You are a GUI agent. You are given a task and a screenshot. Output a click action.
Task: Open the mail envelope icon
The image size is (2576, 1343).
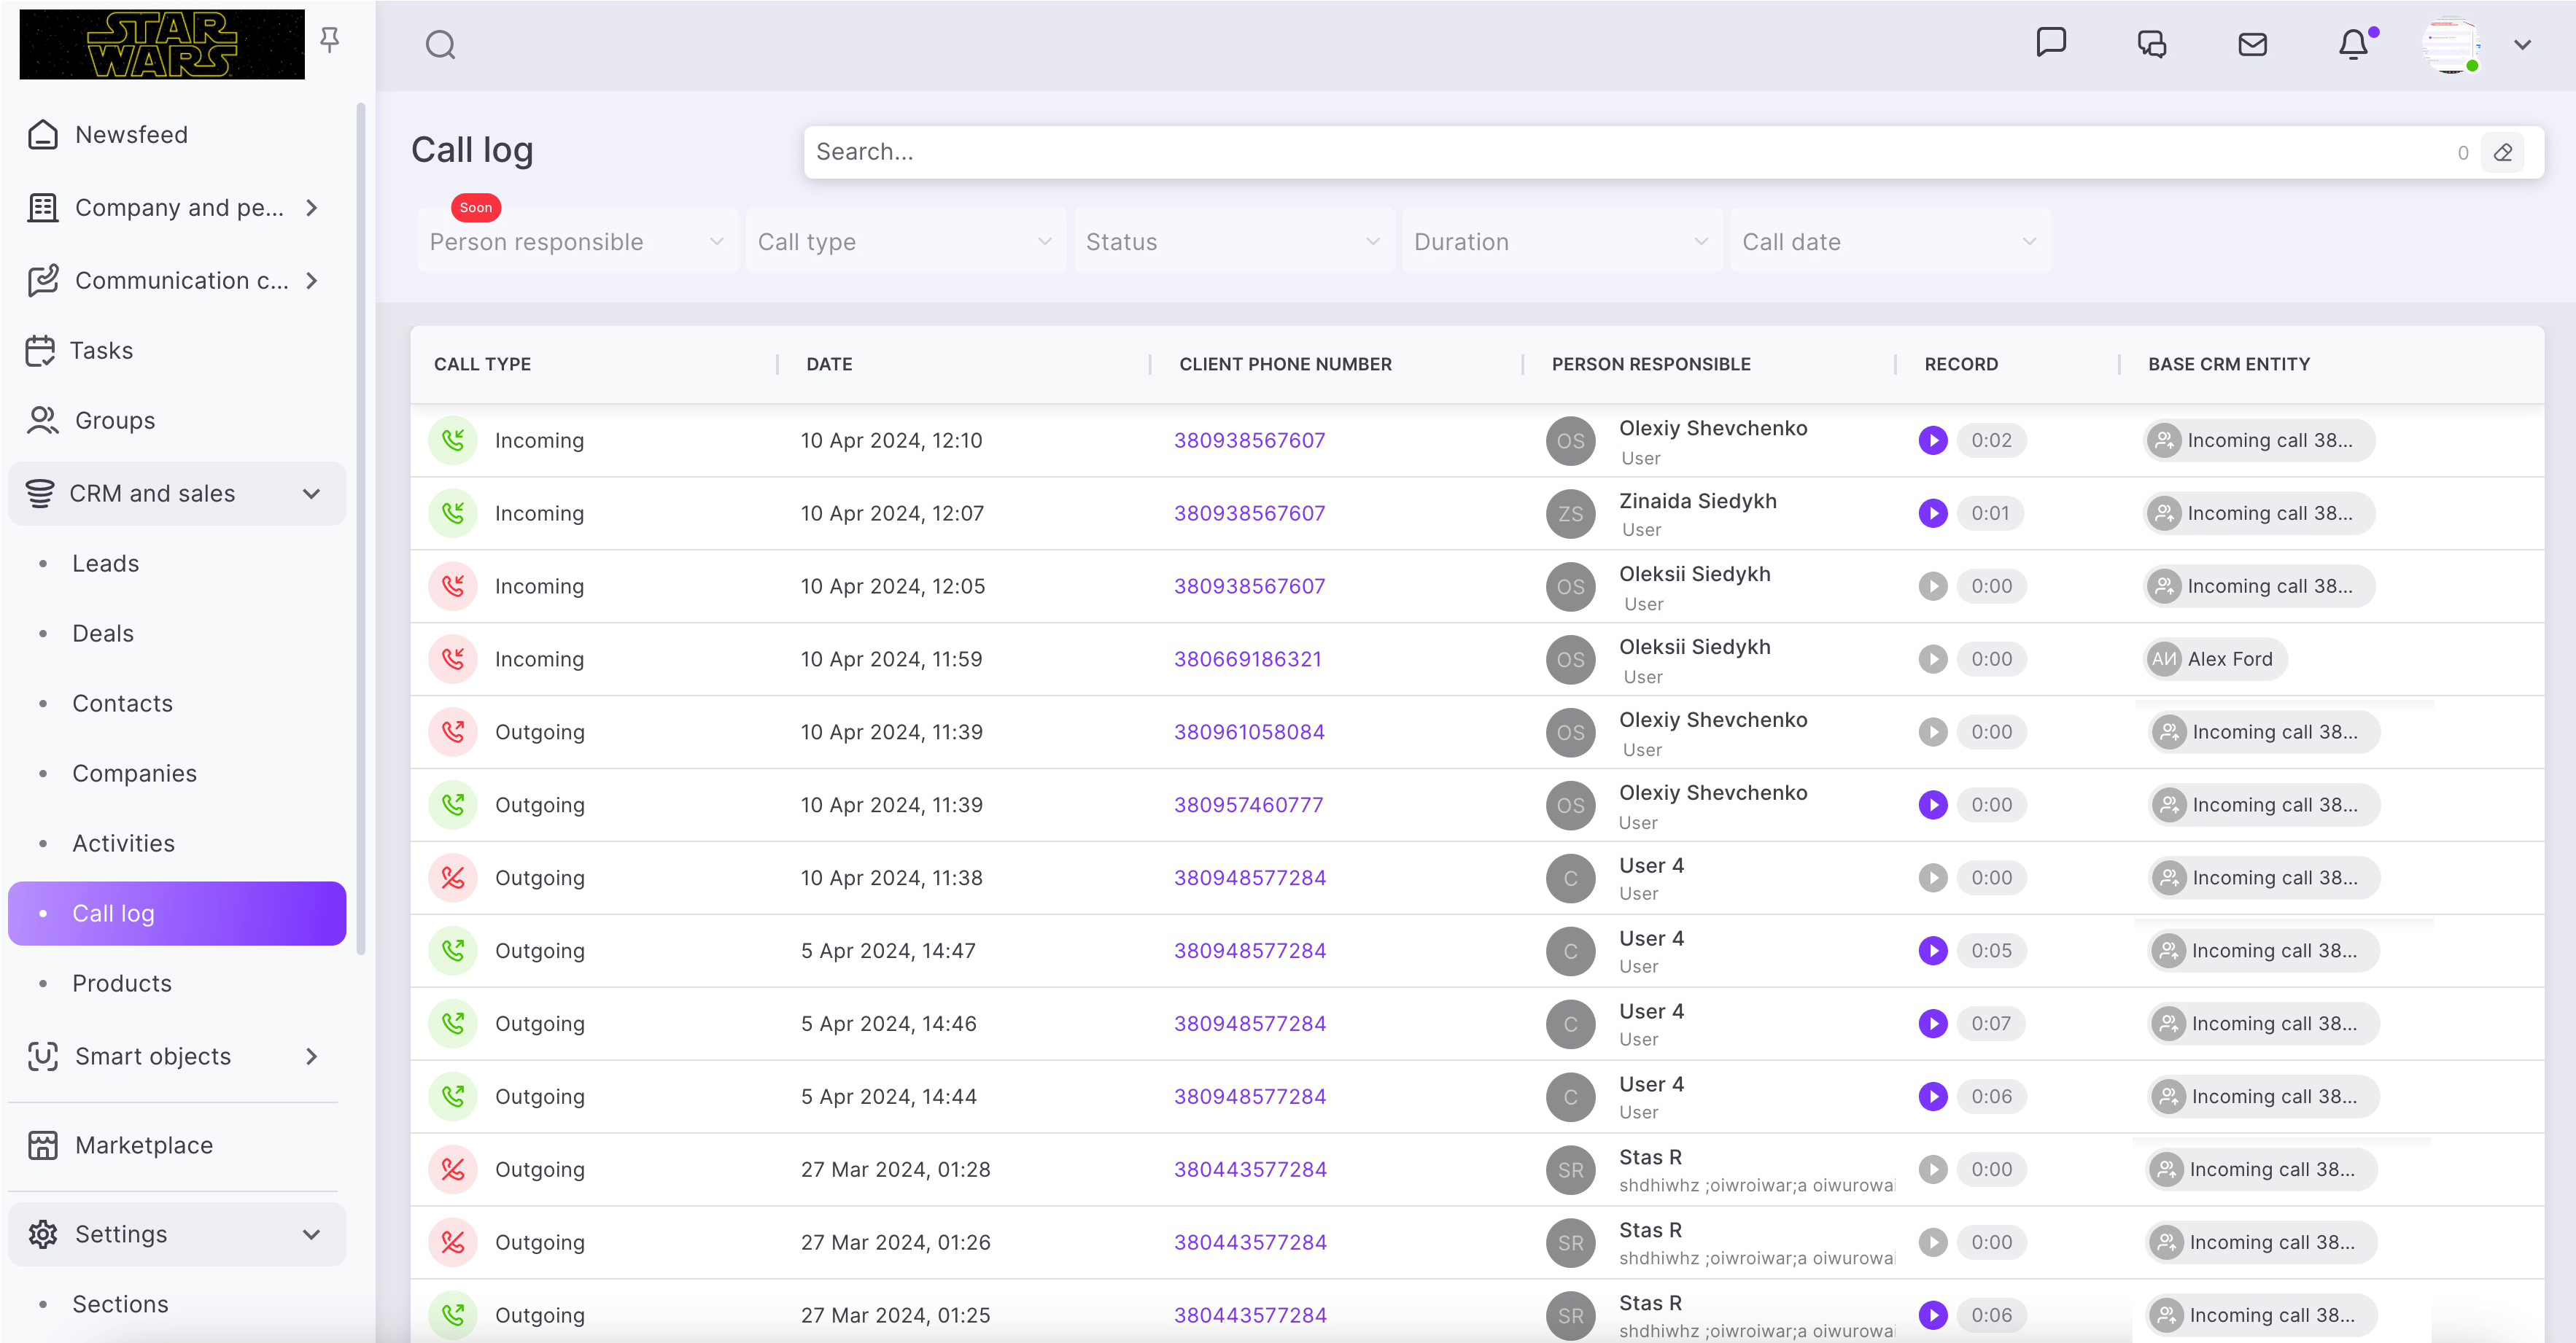pyautogui.click(x=2252, y=45)
